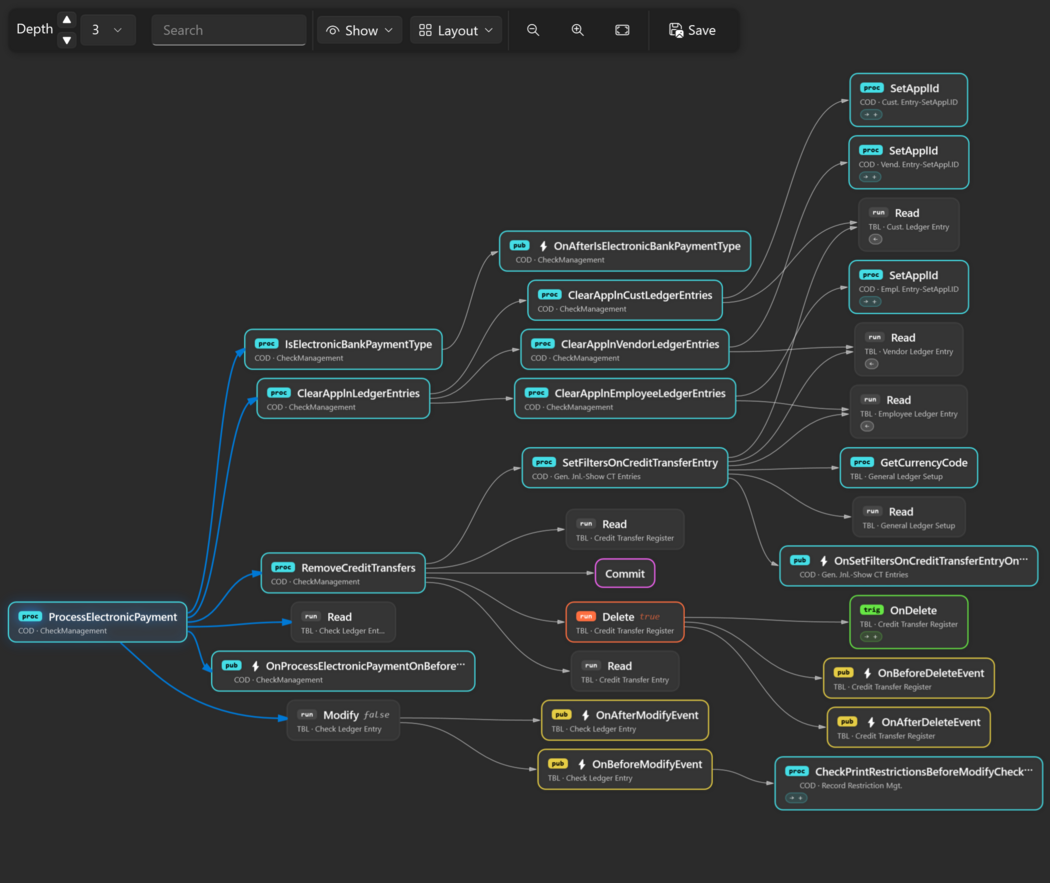Screen dimensions: 1050x883
Task: Select CheckPrintRestrictionsBeforeModifyCheck node
Action: pos(909,783)
